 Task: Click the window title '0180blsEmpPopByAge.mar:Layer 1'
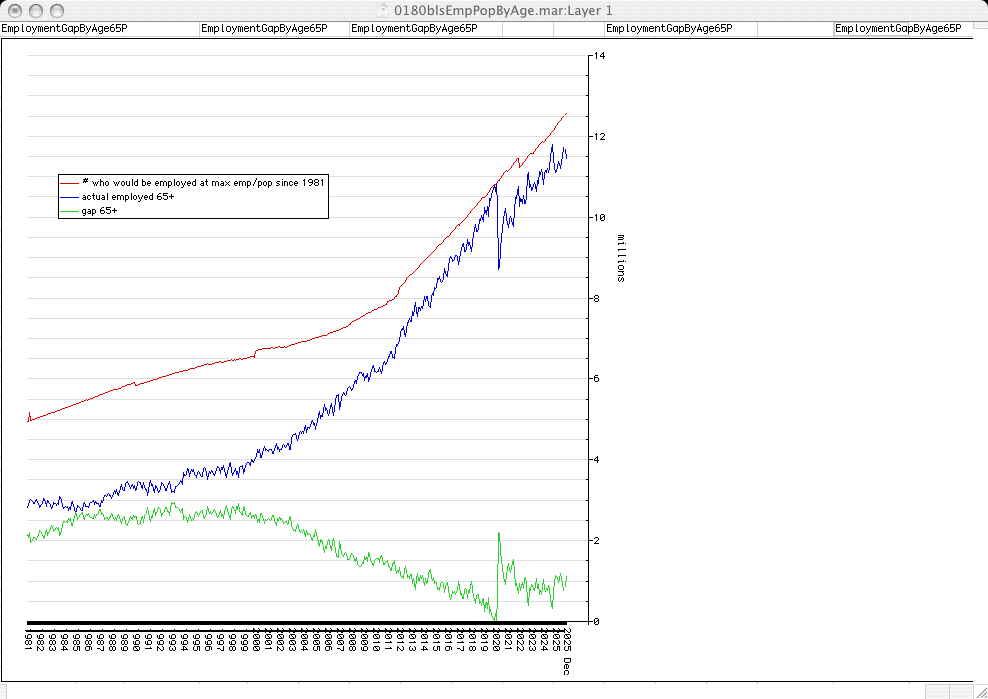(503, 9)
